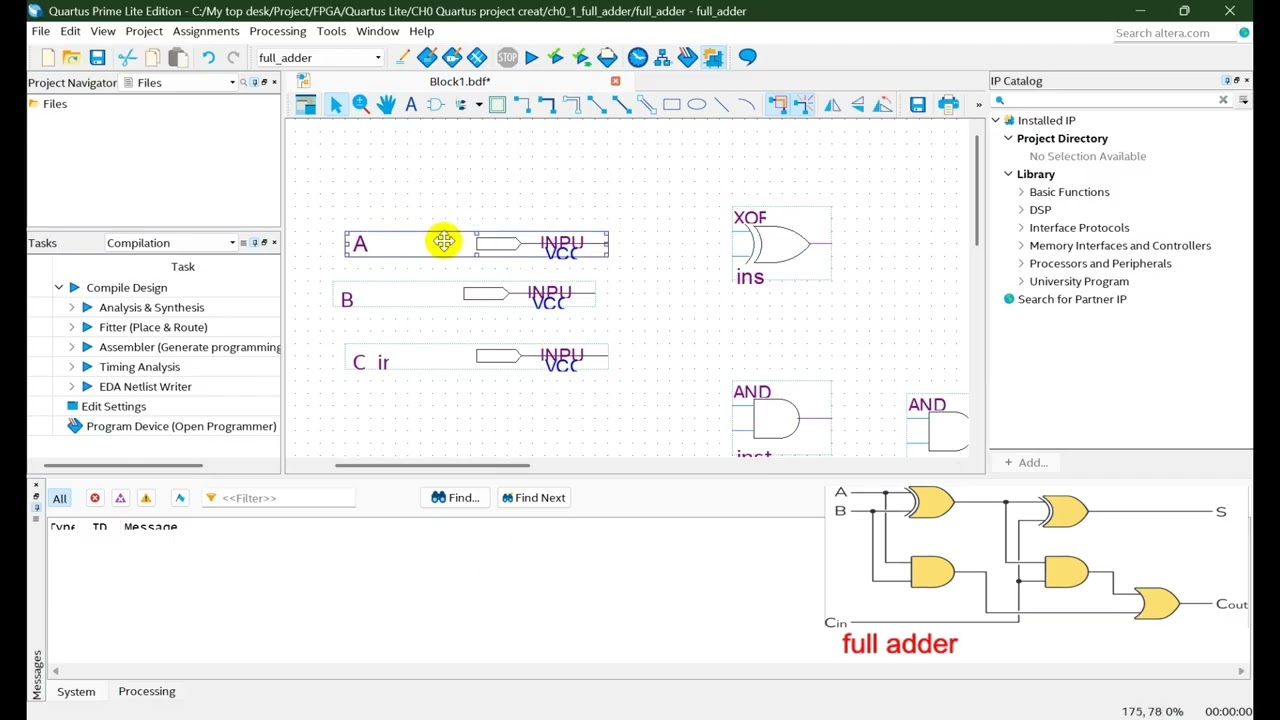Select the Orthogonal Node wire tool
The image size is (1280, 720).
[522, 104]
